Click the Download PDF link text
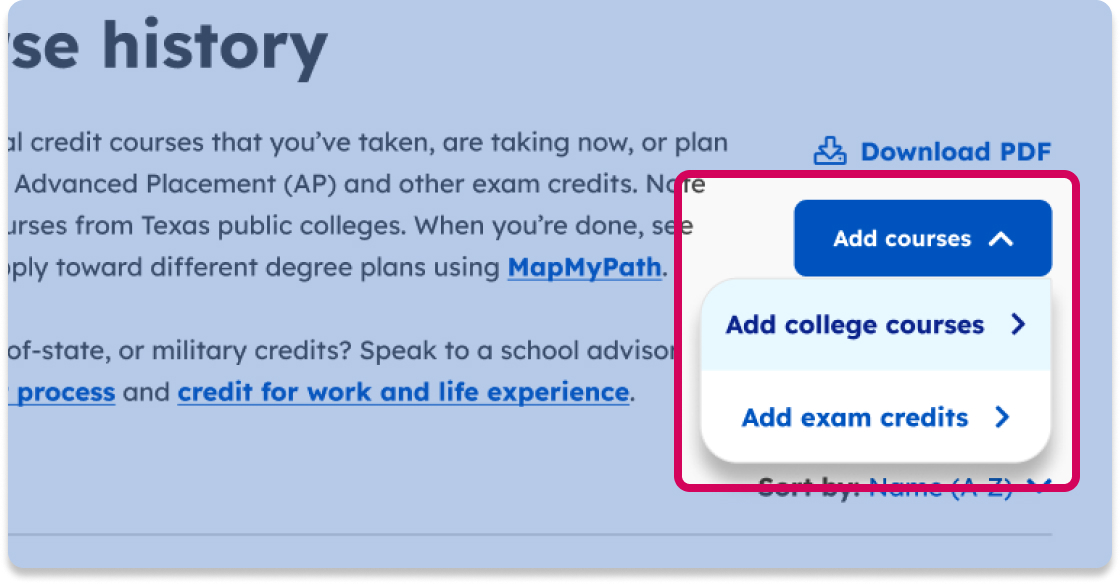This screenshot has height=584, width=1120. (x=955, y=152)
